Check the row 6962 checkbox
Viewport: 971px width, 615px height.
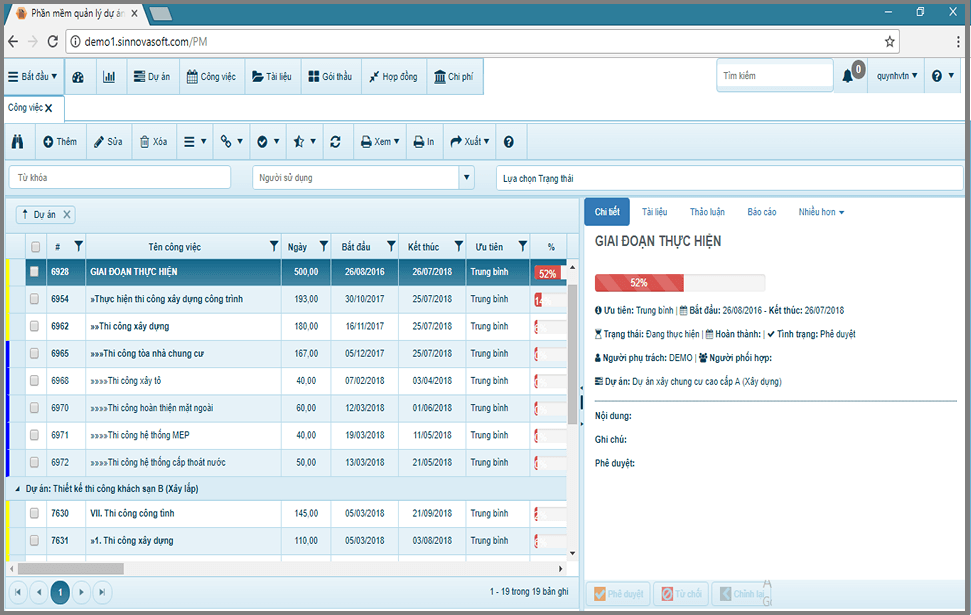[x=34, y=326]
